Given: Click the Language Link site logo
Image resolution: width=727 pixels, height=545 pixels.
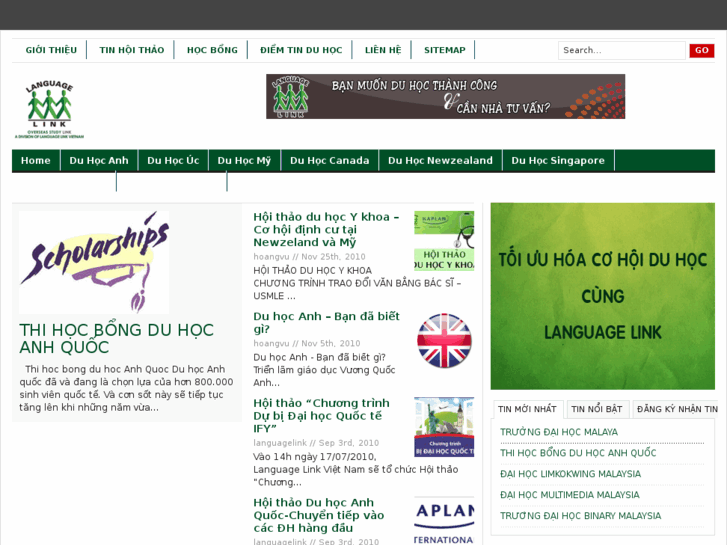Looking at the screenshot, I should (x=50, y=109).
